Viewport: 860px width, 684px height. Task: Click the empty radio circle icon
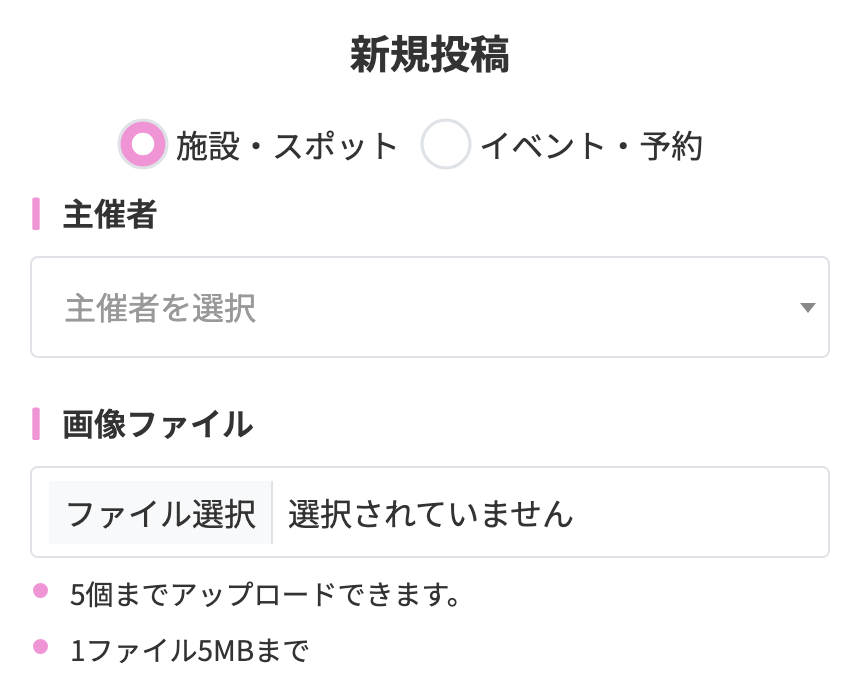446,145
